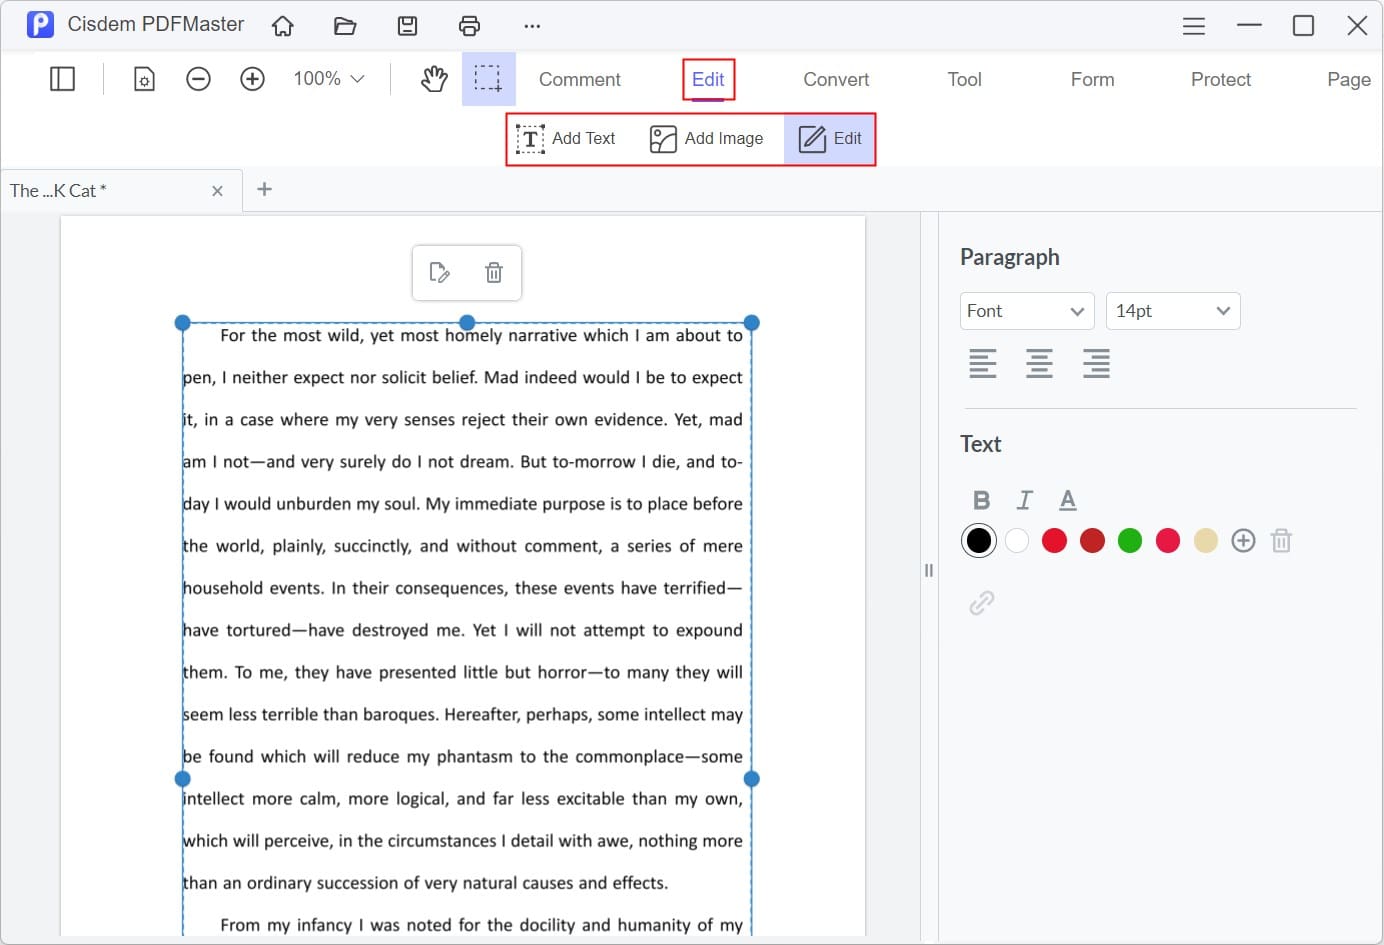Open the 100% zoom level dropdown
The image size is (1384, 945).
click(328, 79)
